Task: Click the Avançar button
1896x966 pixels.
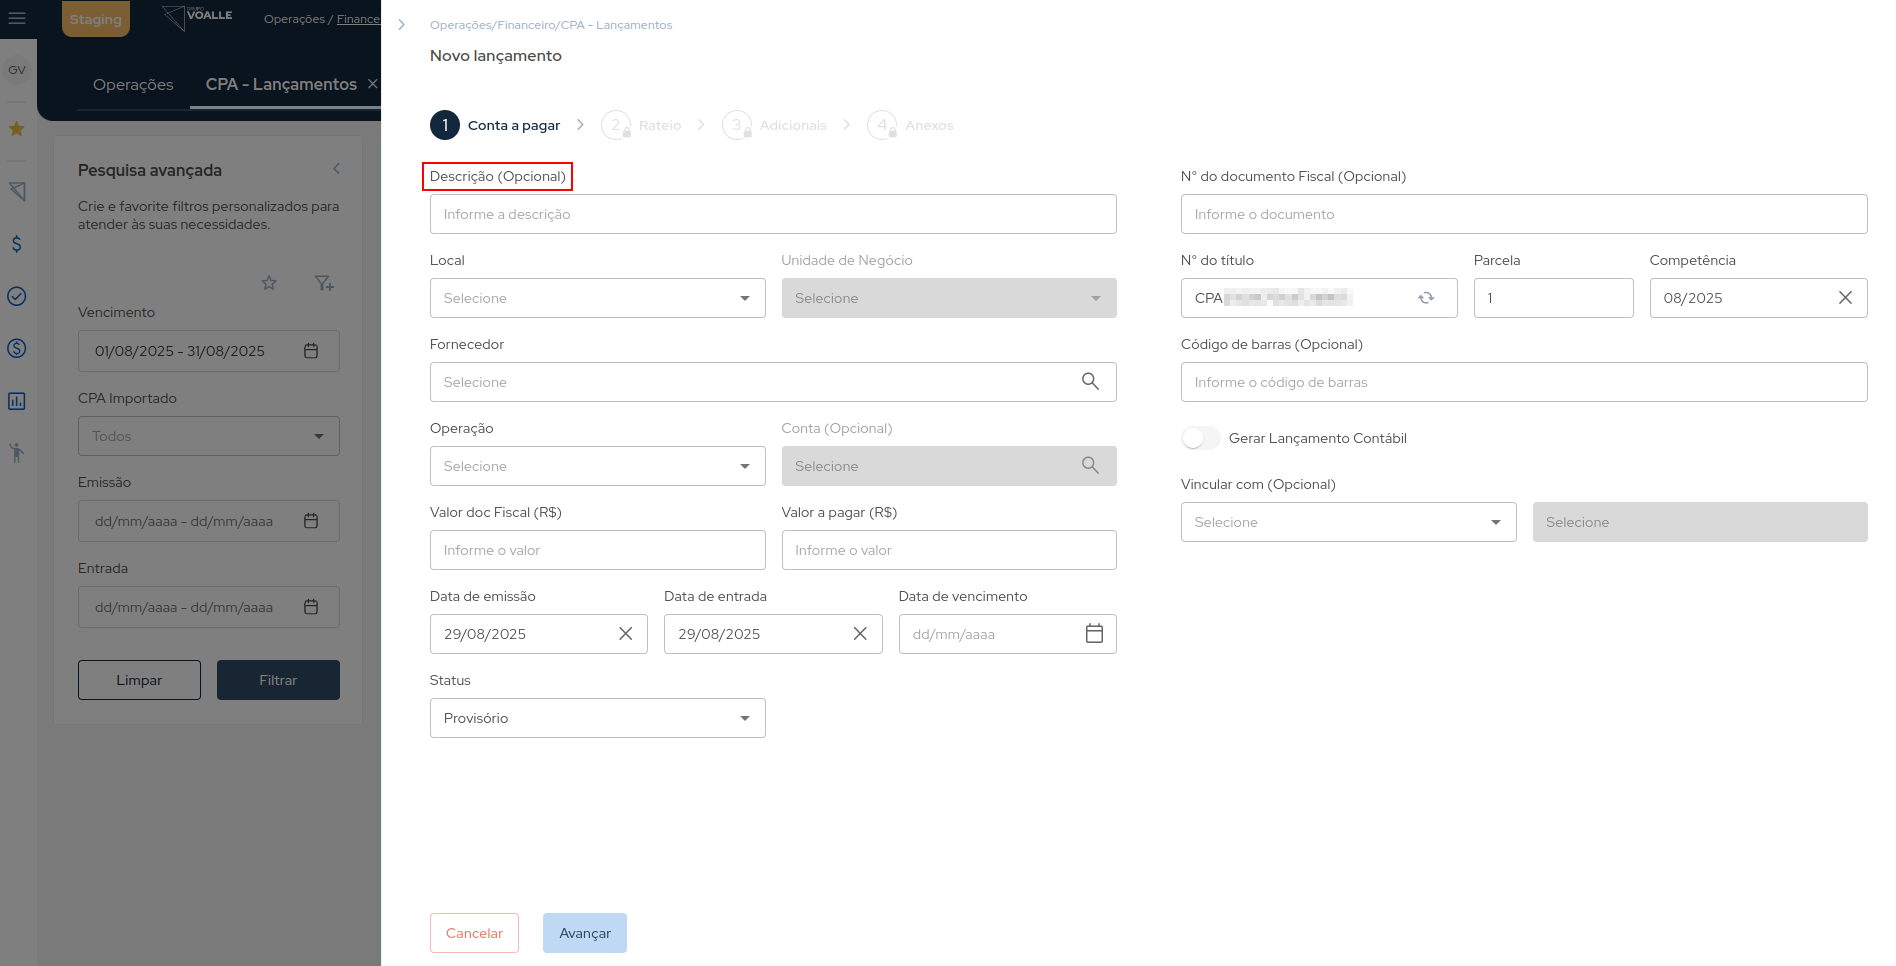Action: click(585, 933)
